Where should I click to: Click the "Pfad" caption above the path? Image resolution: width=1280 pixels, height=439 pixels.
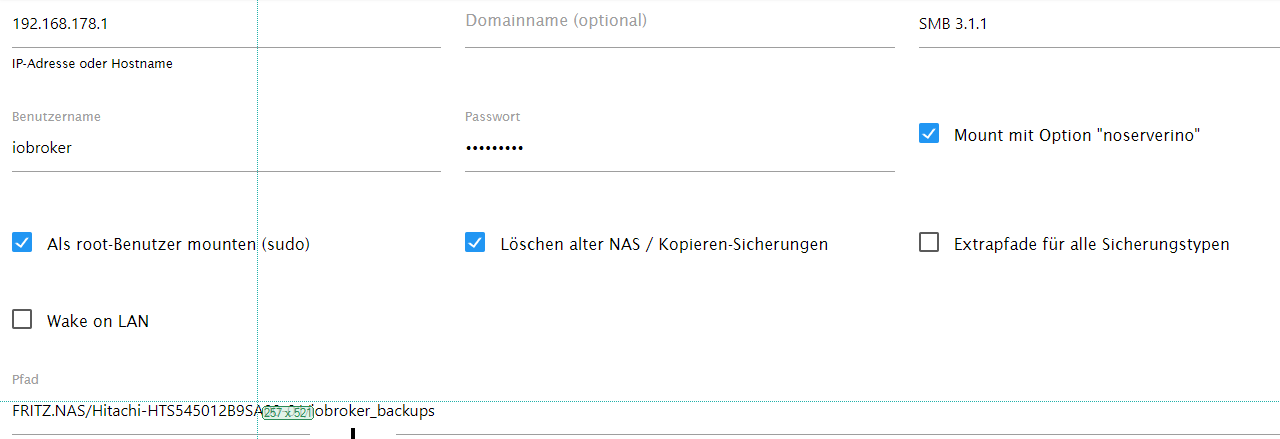pos(25,380)
